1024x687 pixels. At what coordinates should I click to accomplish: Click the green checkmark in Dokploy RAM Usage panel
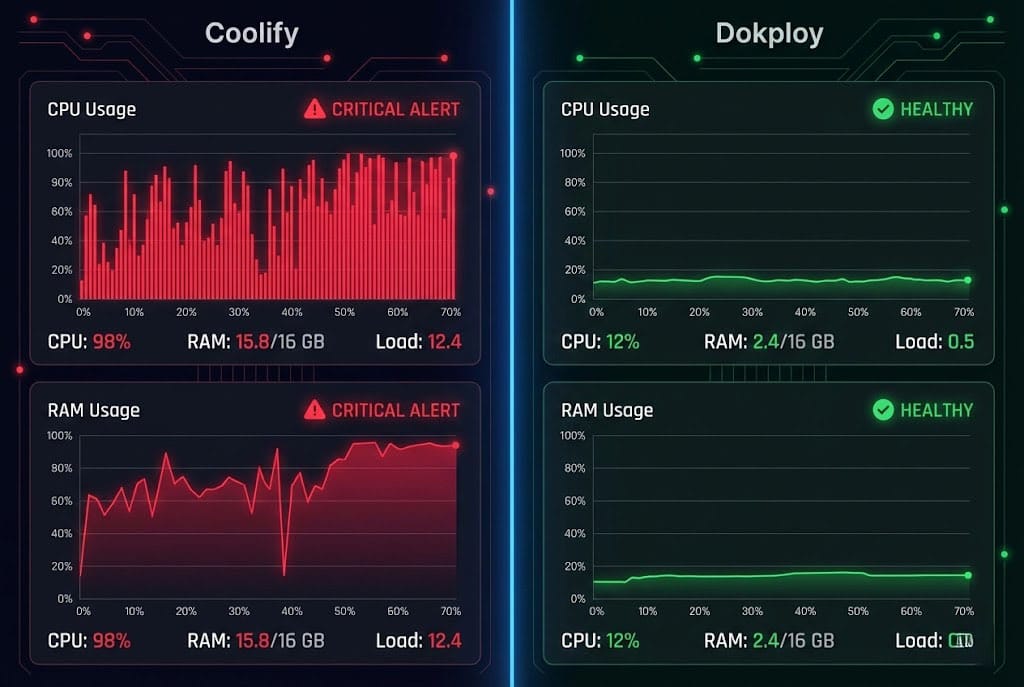pos(883,410)
